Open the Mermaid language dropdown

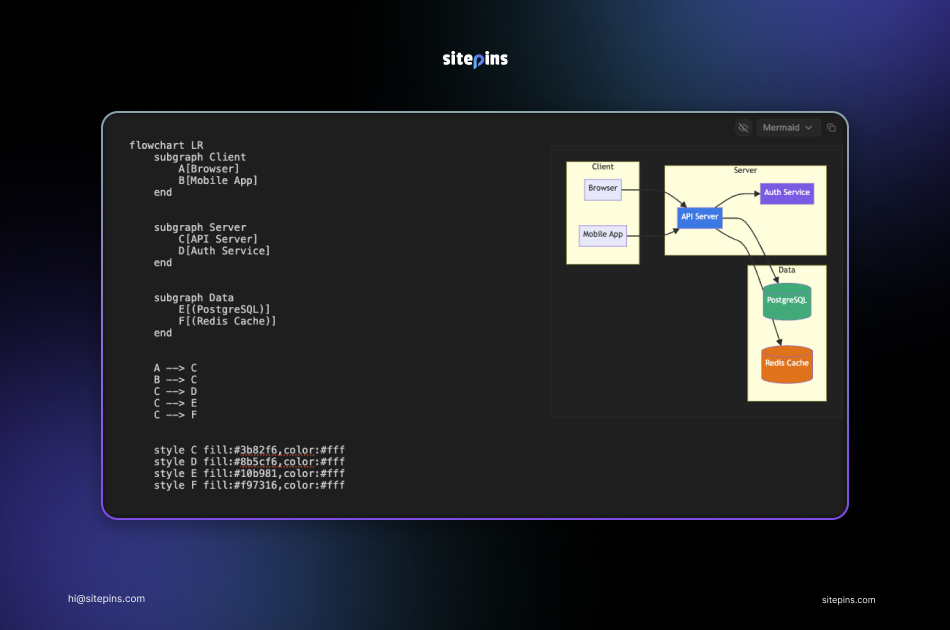click(788, 128)
